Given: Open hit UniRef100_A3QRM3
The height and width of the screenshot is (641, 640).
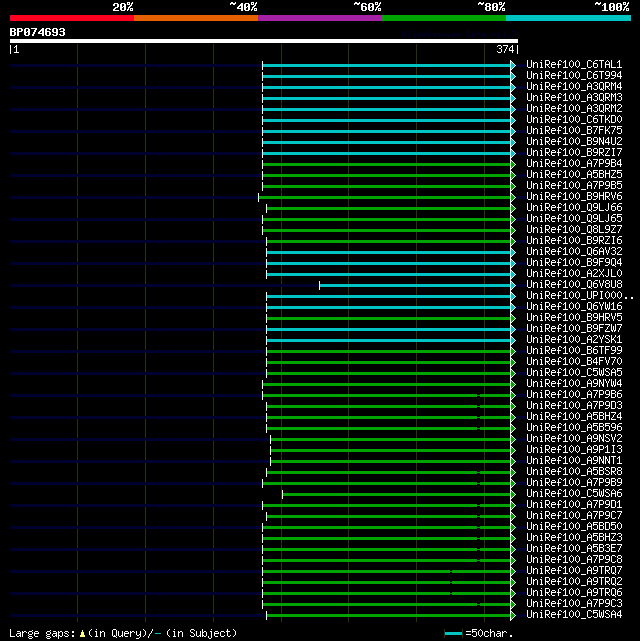Looking at the screenshot, I should [574, 98].
